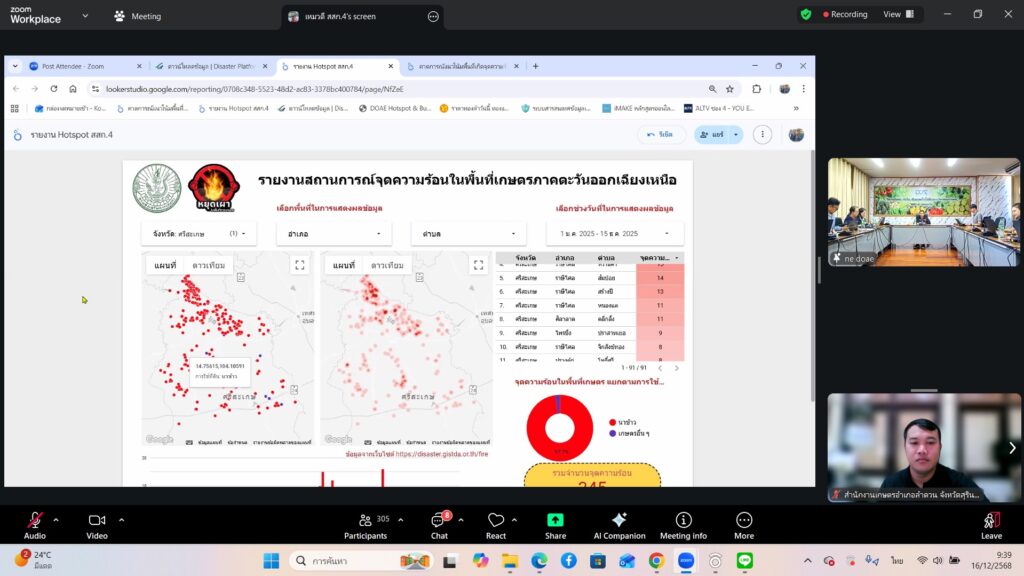Viewport: 1024px width, 576px height.
Task: Open AI Companion
Action: (x=619, y=521)
